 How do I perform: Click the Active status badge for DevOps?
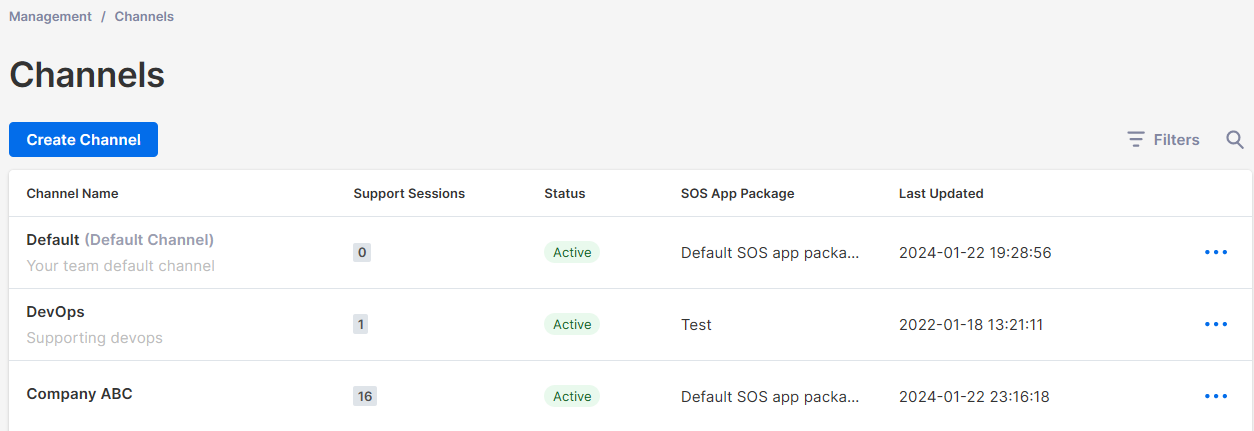coord(572,324)
